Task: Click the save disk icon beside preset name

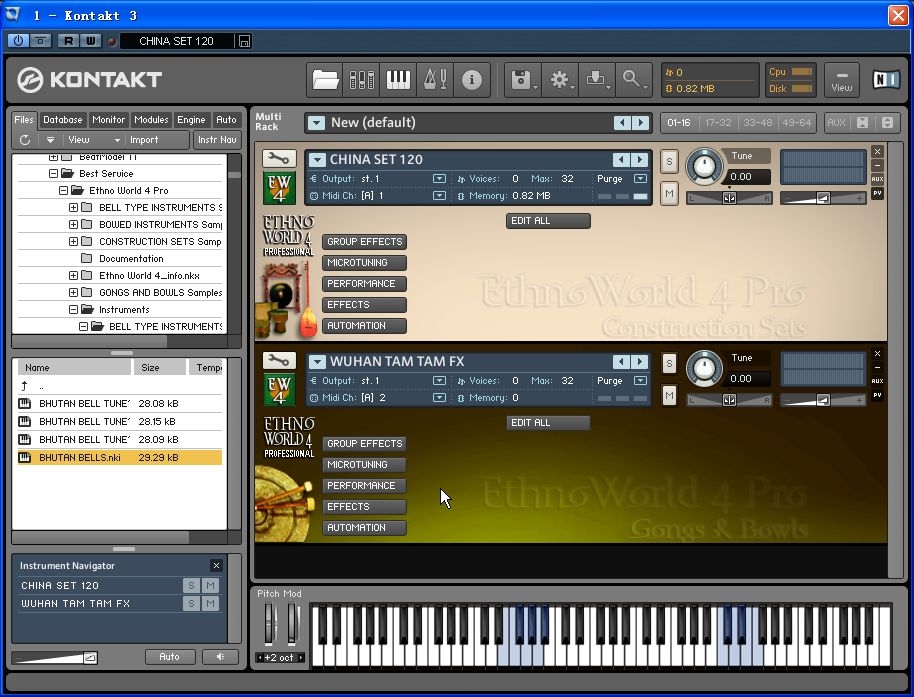Action: [x=244, y=41]
